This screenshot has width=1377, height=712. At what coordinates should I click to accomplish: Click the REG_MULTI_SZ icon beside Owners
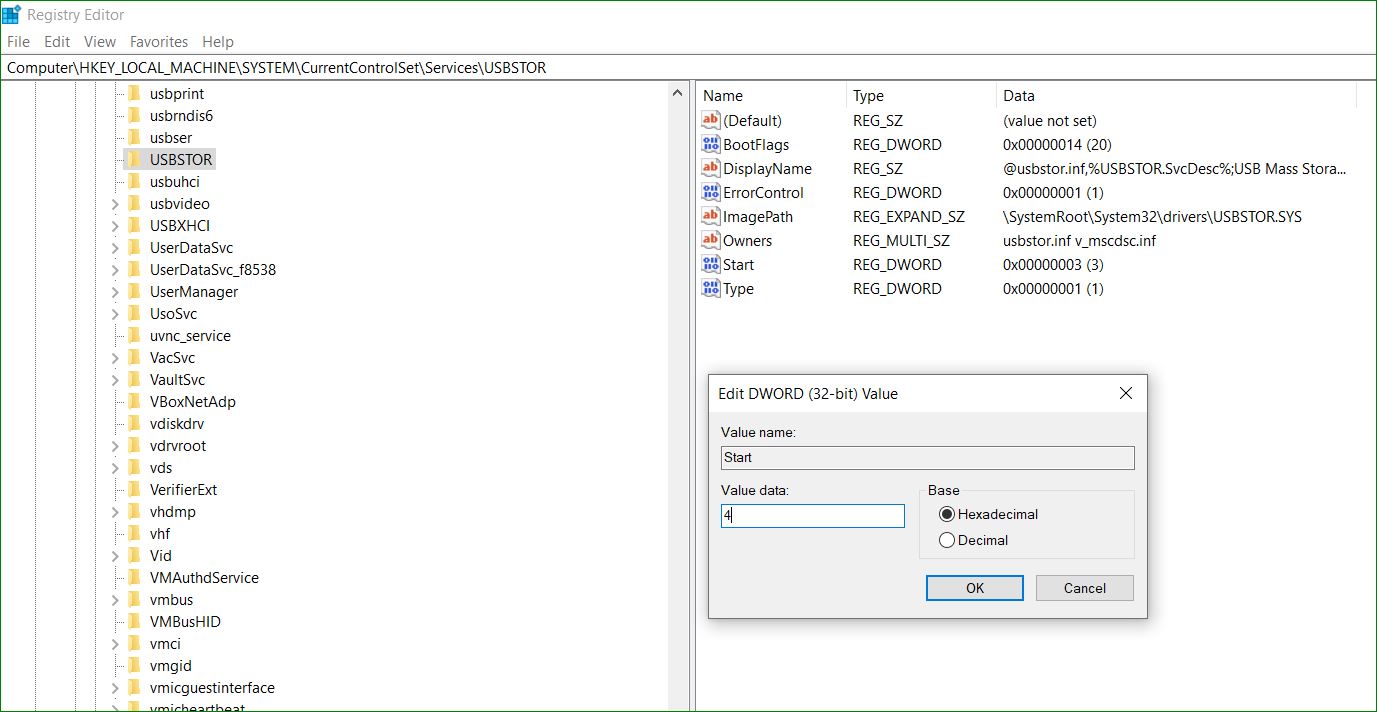709,240
